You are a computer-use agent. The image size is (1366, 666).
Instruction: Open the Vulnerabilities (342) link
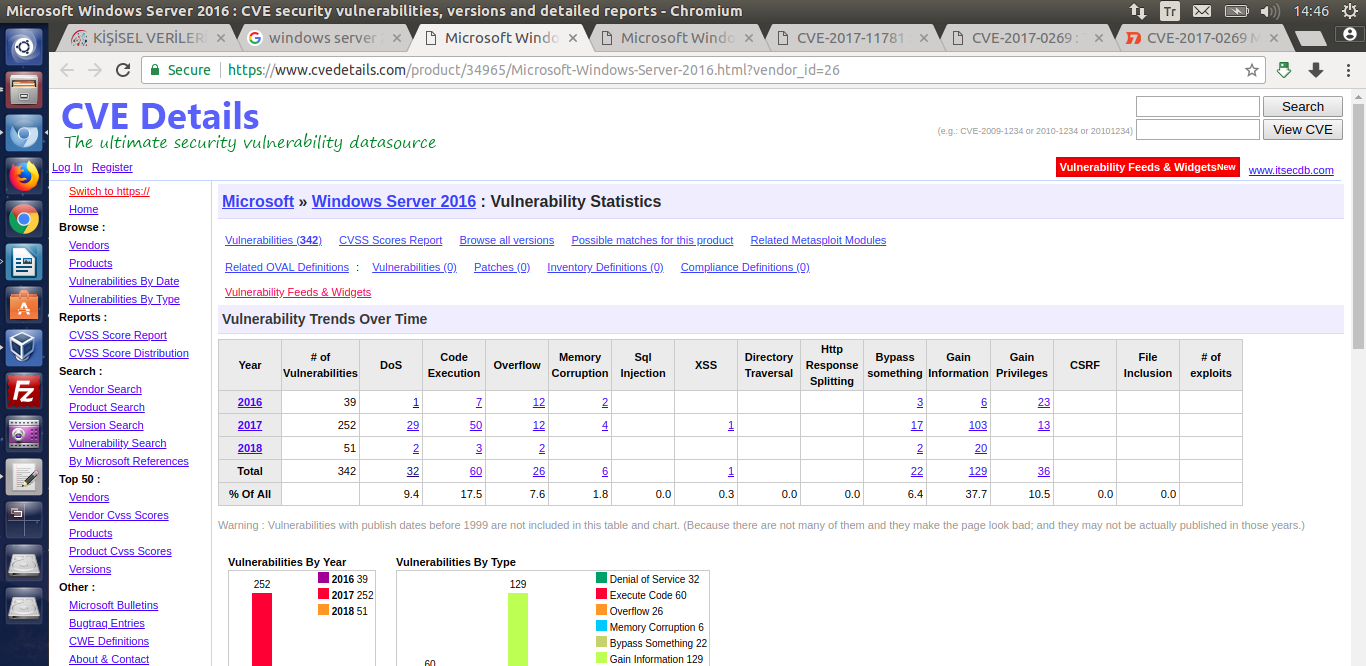coord(273,240)
